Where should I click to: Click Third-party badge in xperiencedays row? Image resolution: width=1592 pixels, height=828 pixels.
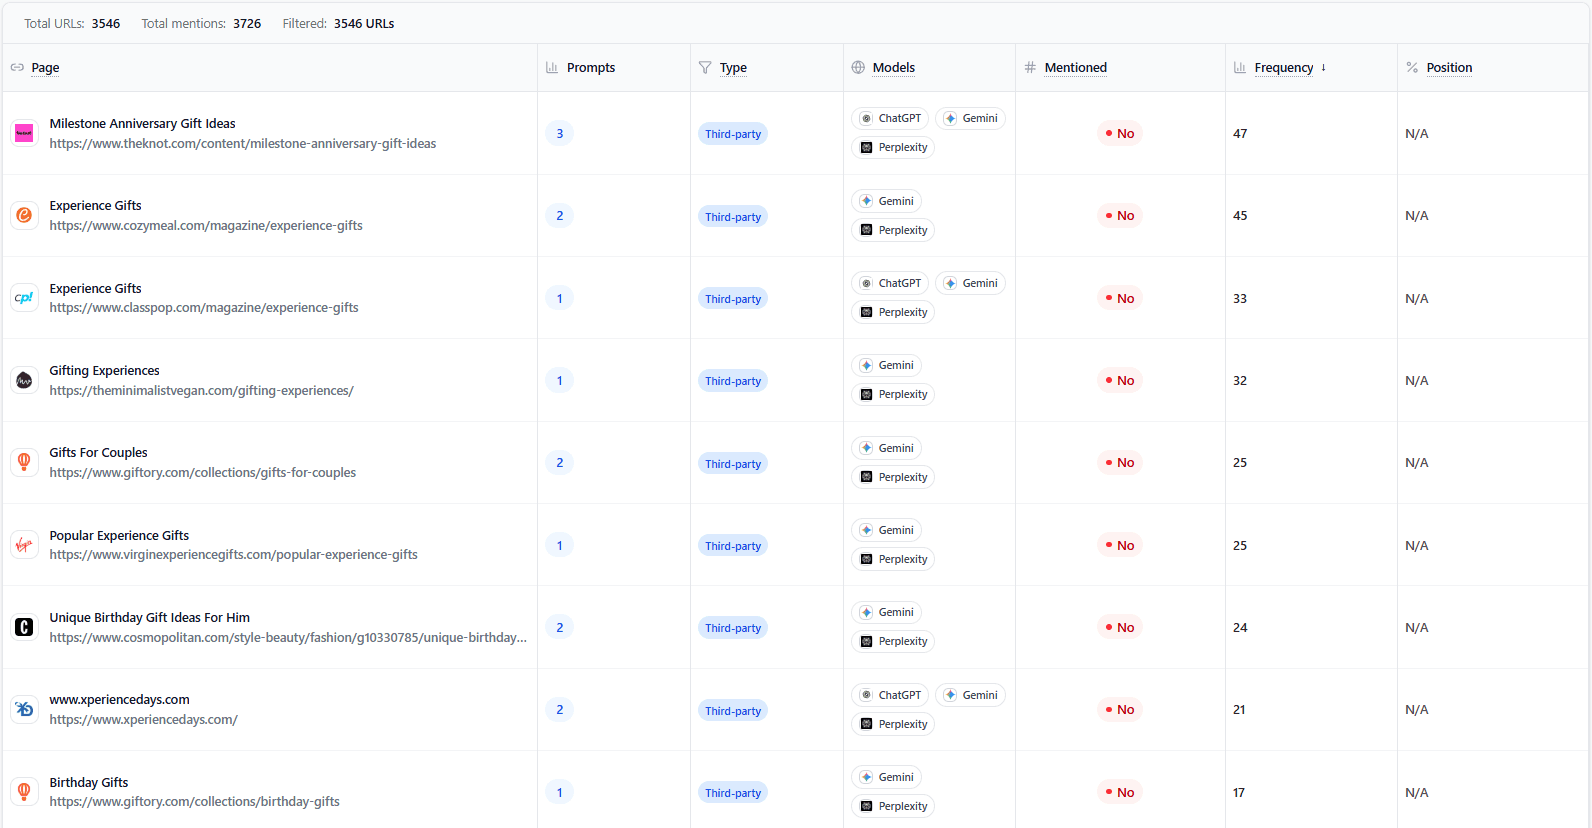click(x=733, y=711)
